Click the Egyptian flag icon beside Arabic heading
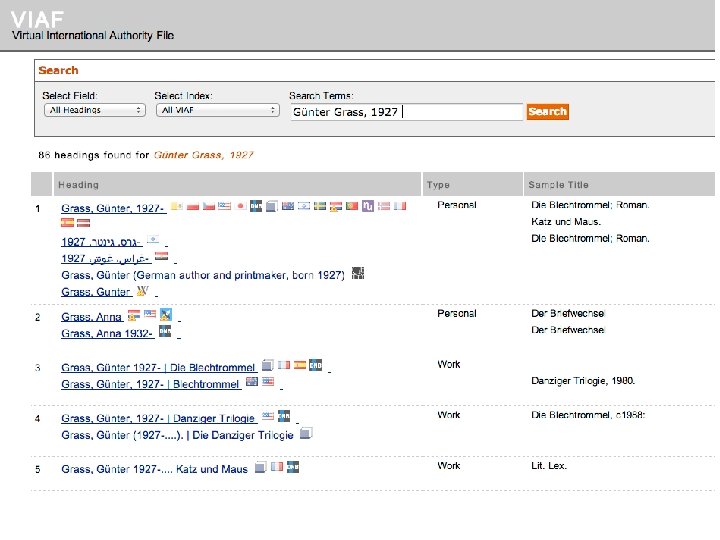Image resolution: width=720 pixels, height=540 pixels. click(162, 256)
